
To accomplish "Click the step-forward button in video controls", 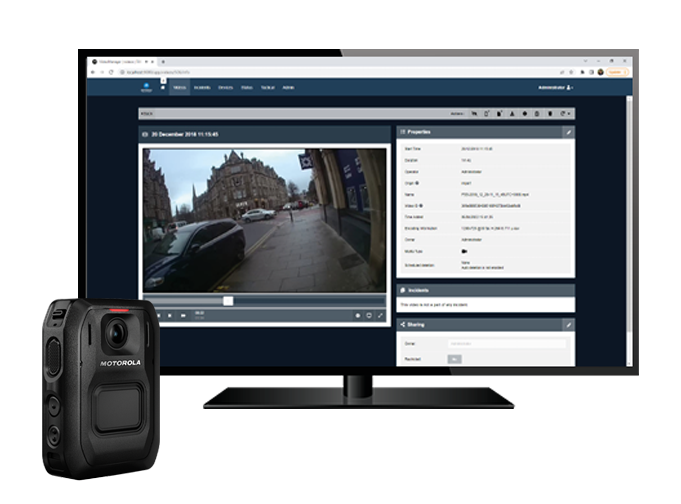I will 184,315.
